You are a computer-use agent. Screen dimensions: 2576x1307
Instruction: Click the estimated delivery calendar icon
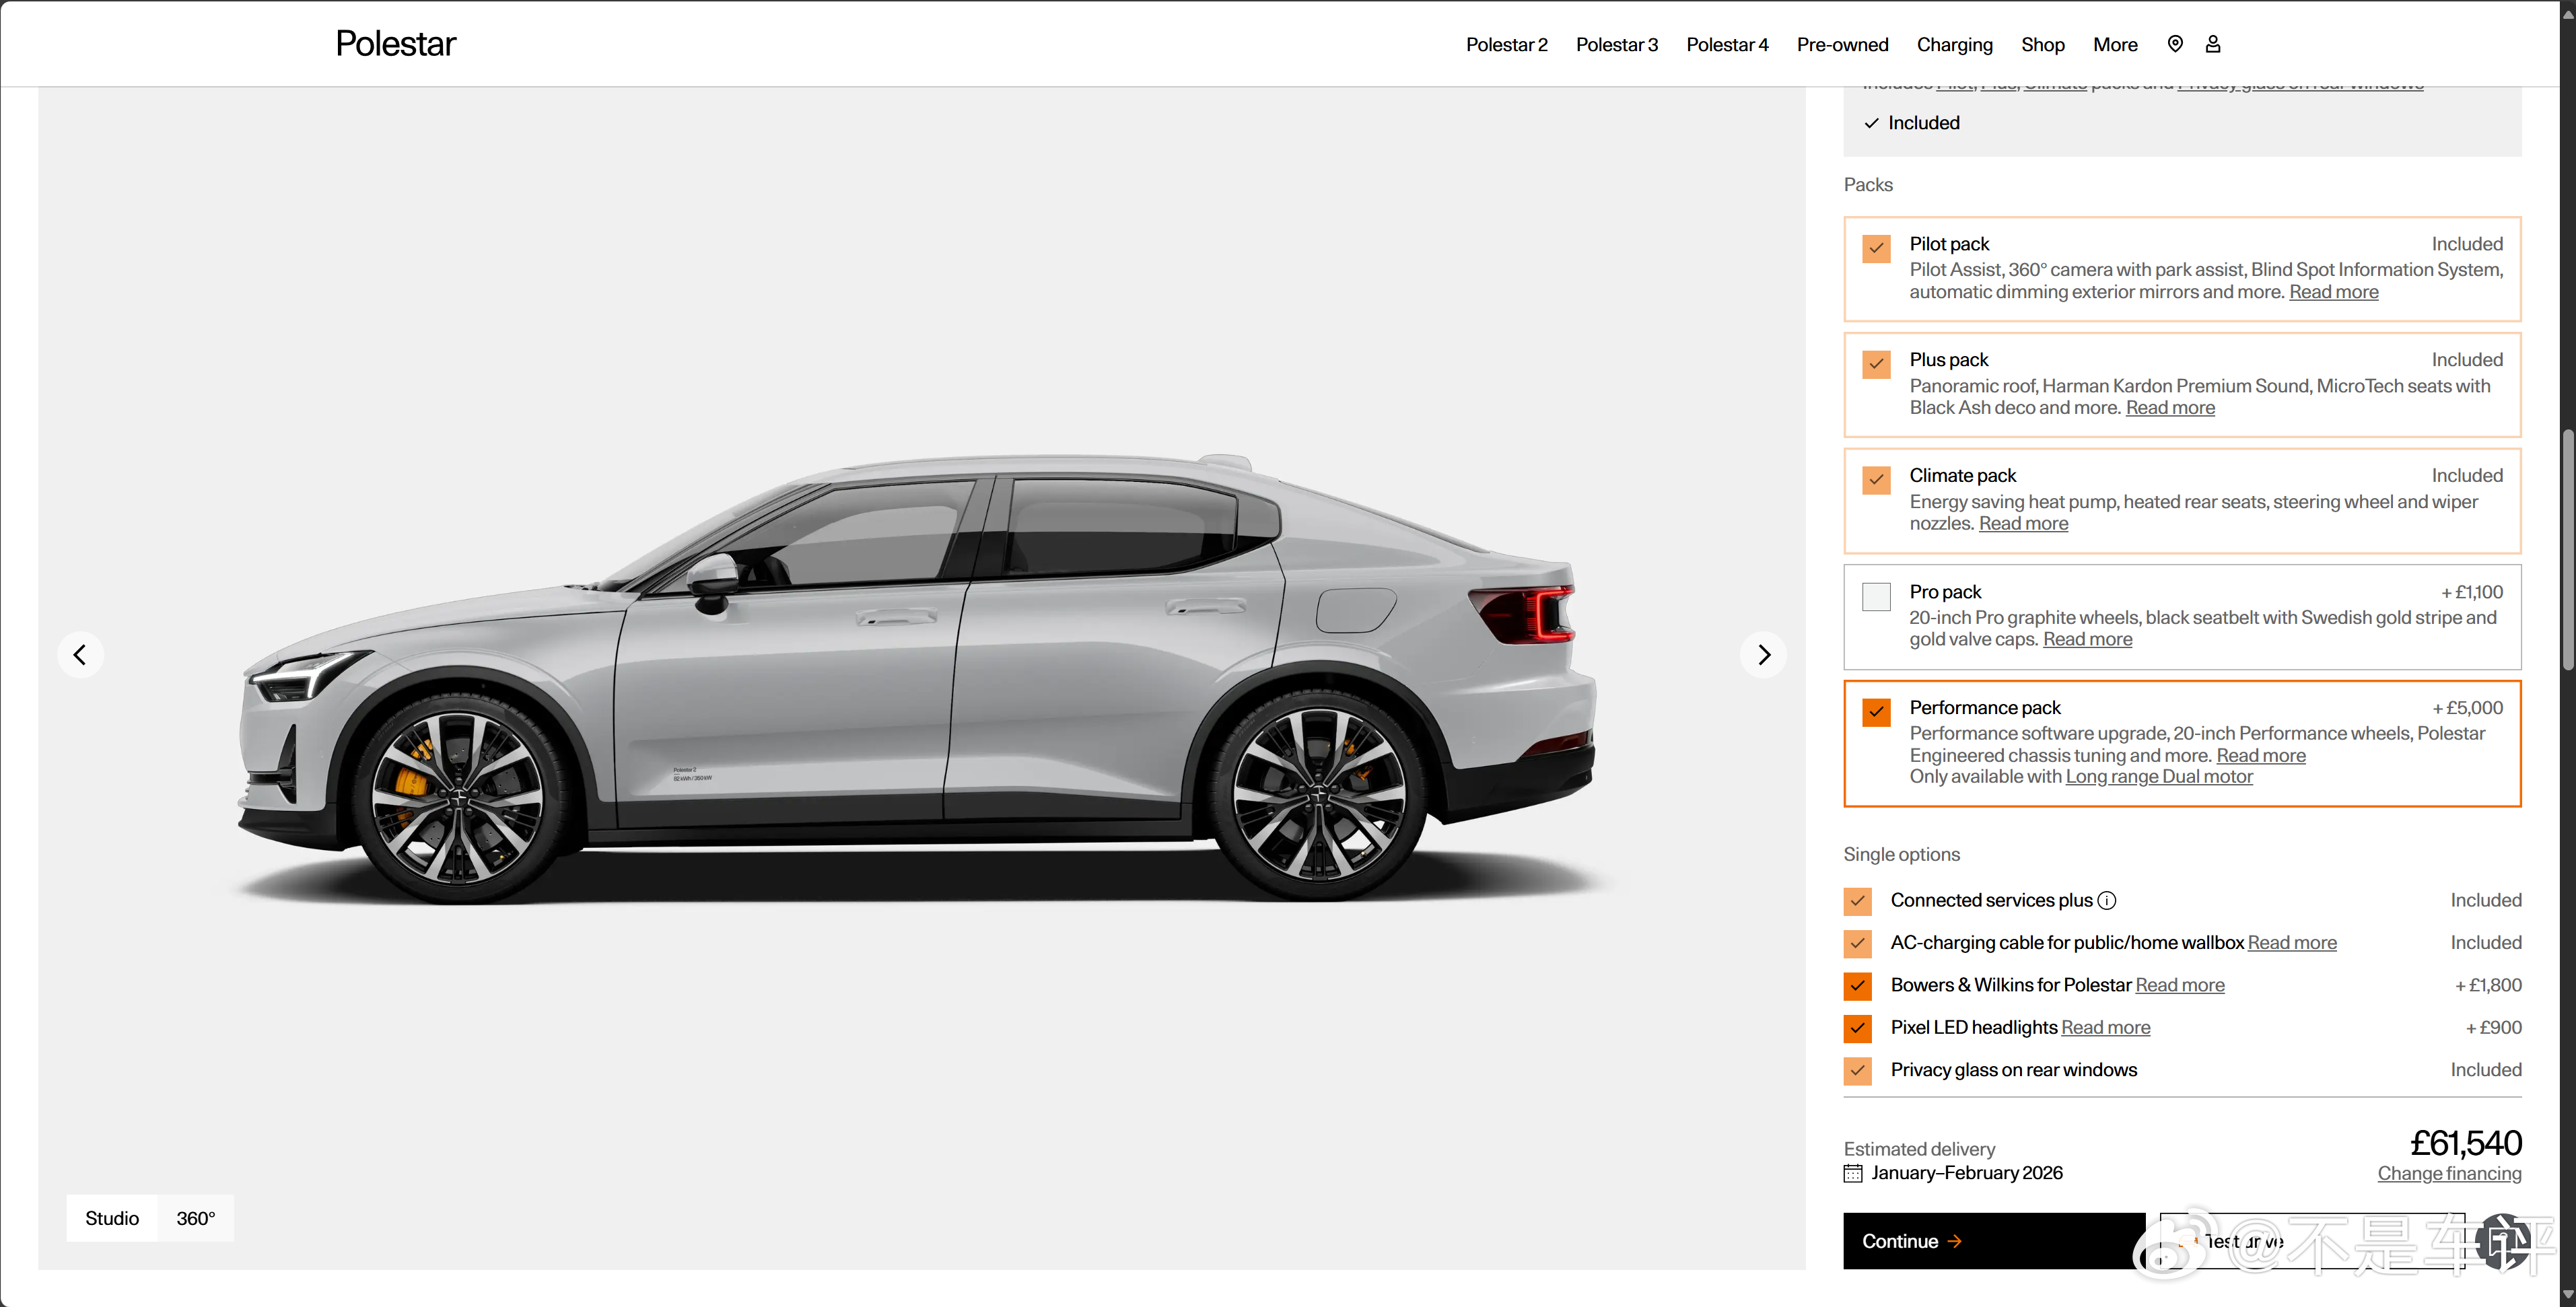(1853, 1173)
